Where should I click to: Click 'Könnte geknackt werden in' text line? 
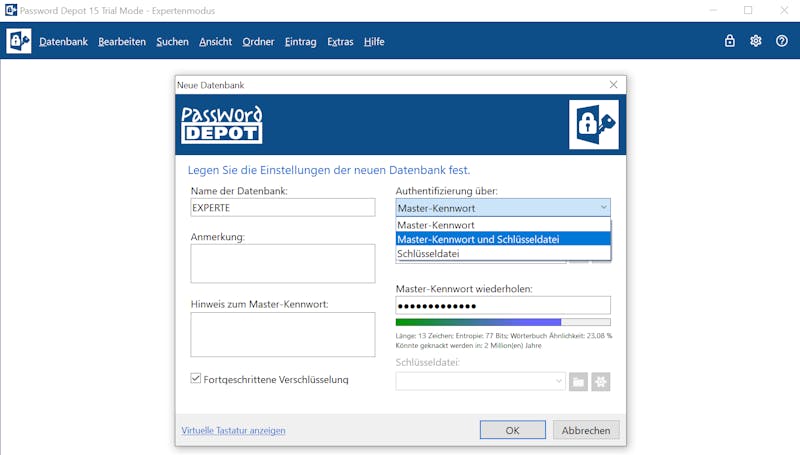pos(468,345)
